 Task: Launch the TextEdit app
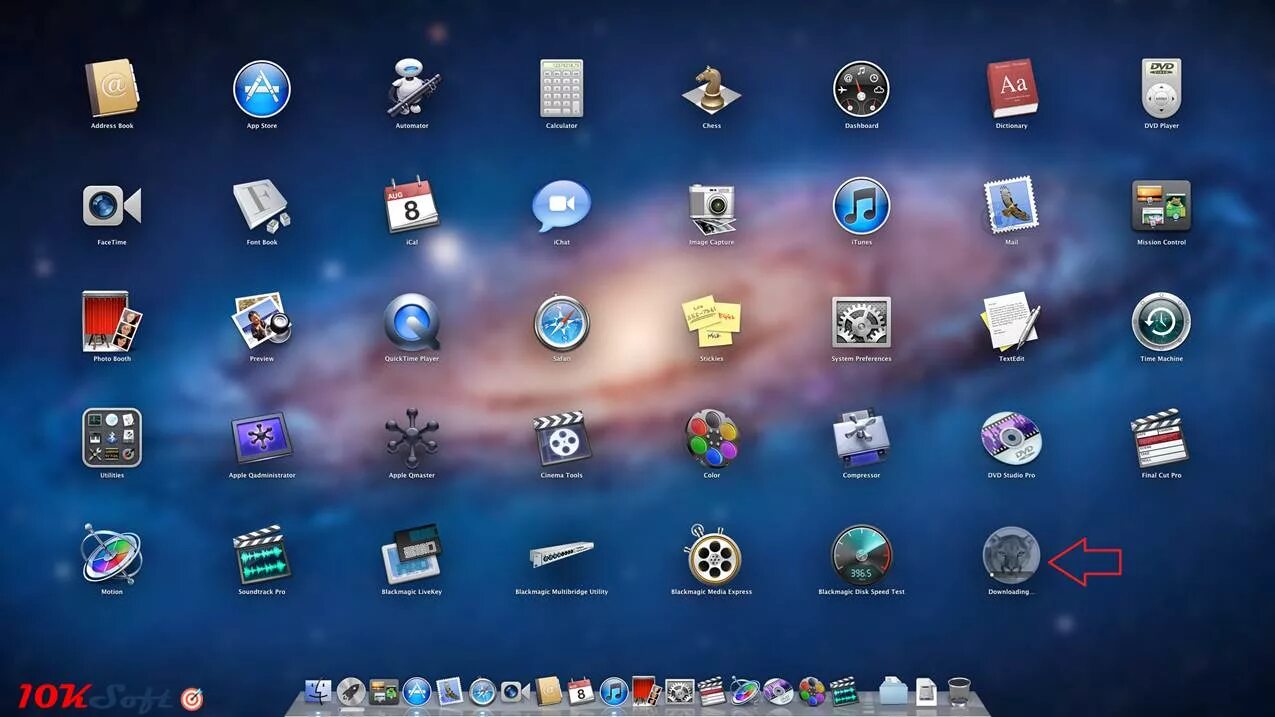tap(1012, 322)
